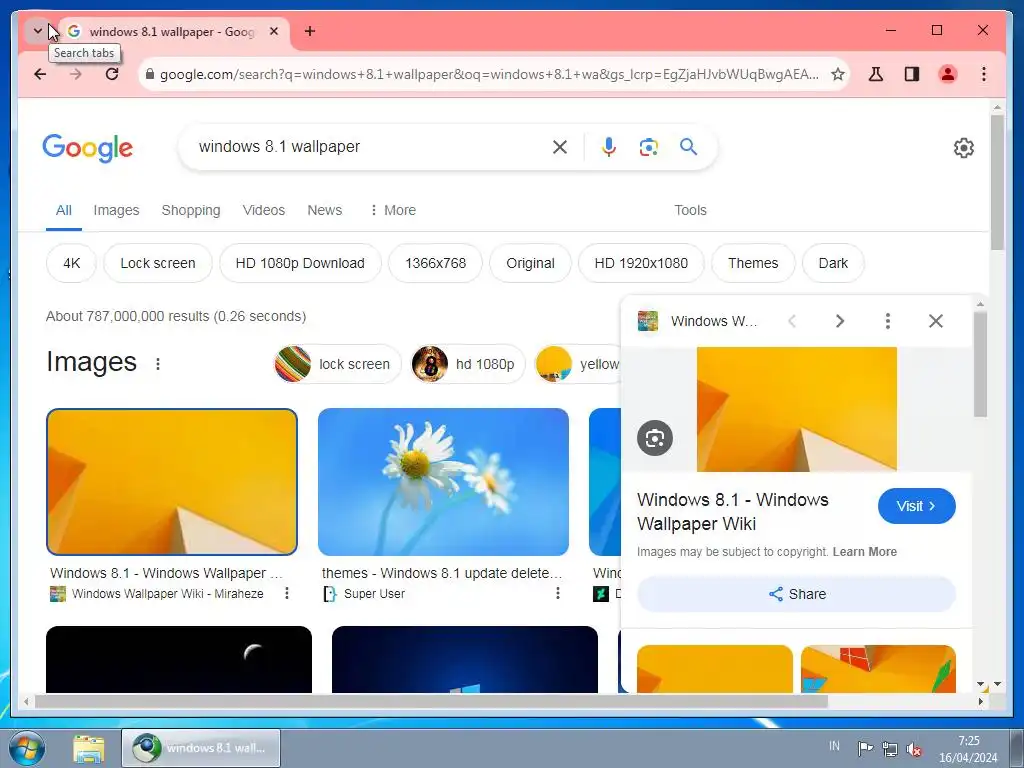Reload the current page
Screen dimensions: 1024x768
tap(112, 74)
